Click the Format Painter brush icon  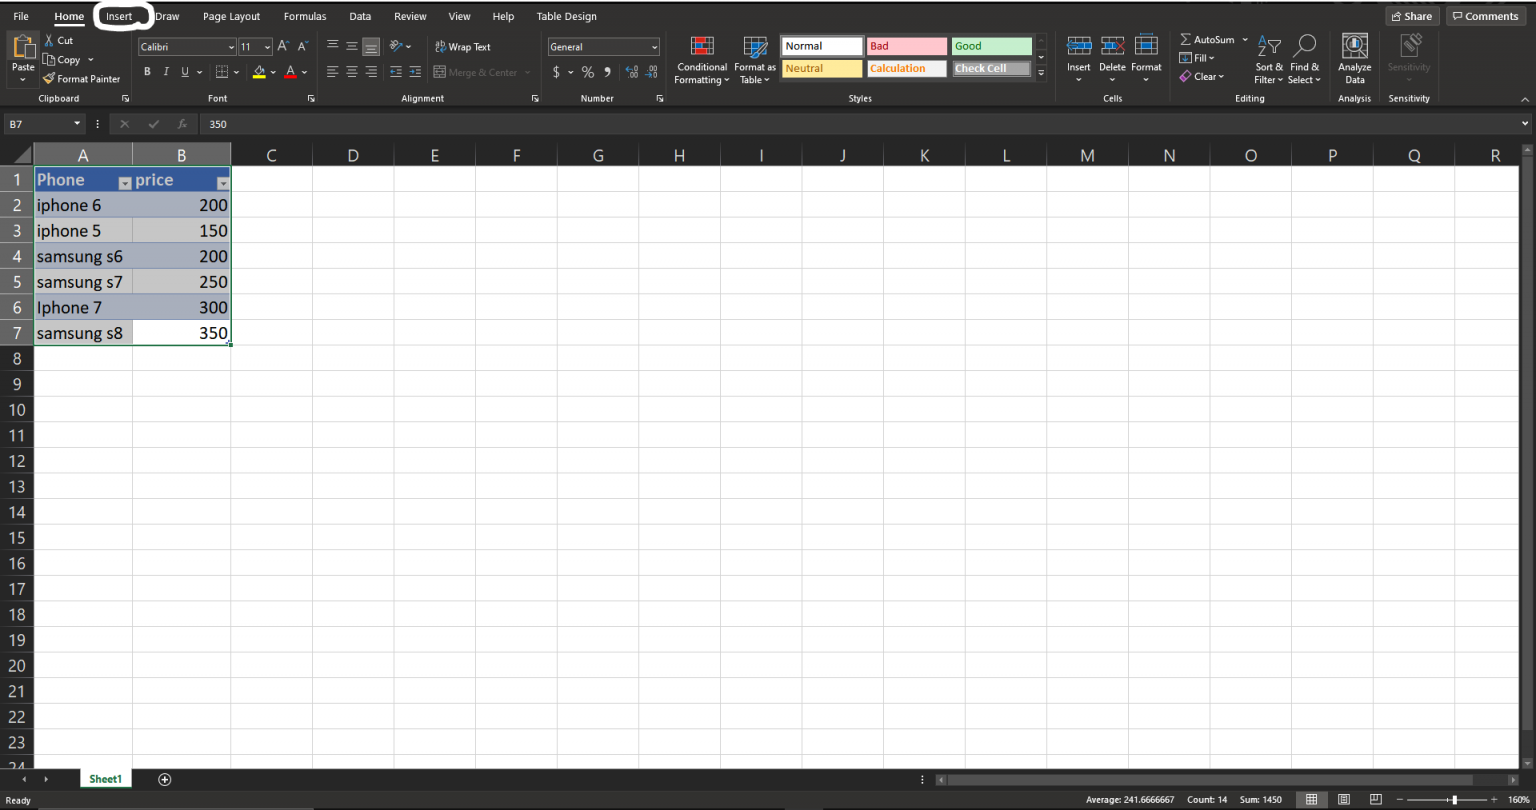tap(49, 79)
